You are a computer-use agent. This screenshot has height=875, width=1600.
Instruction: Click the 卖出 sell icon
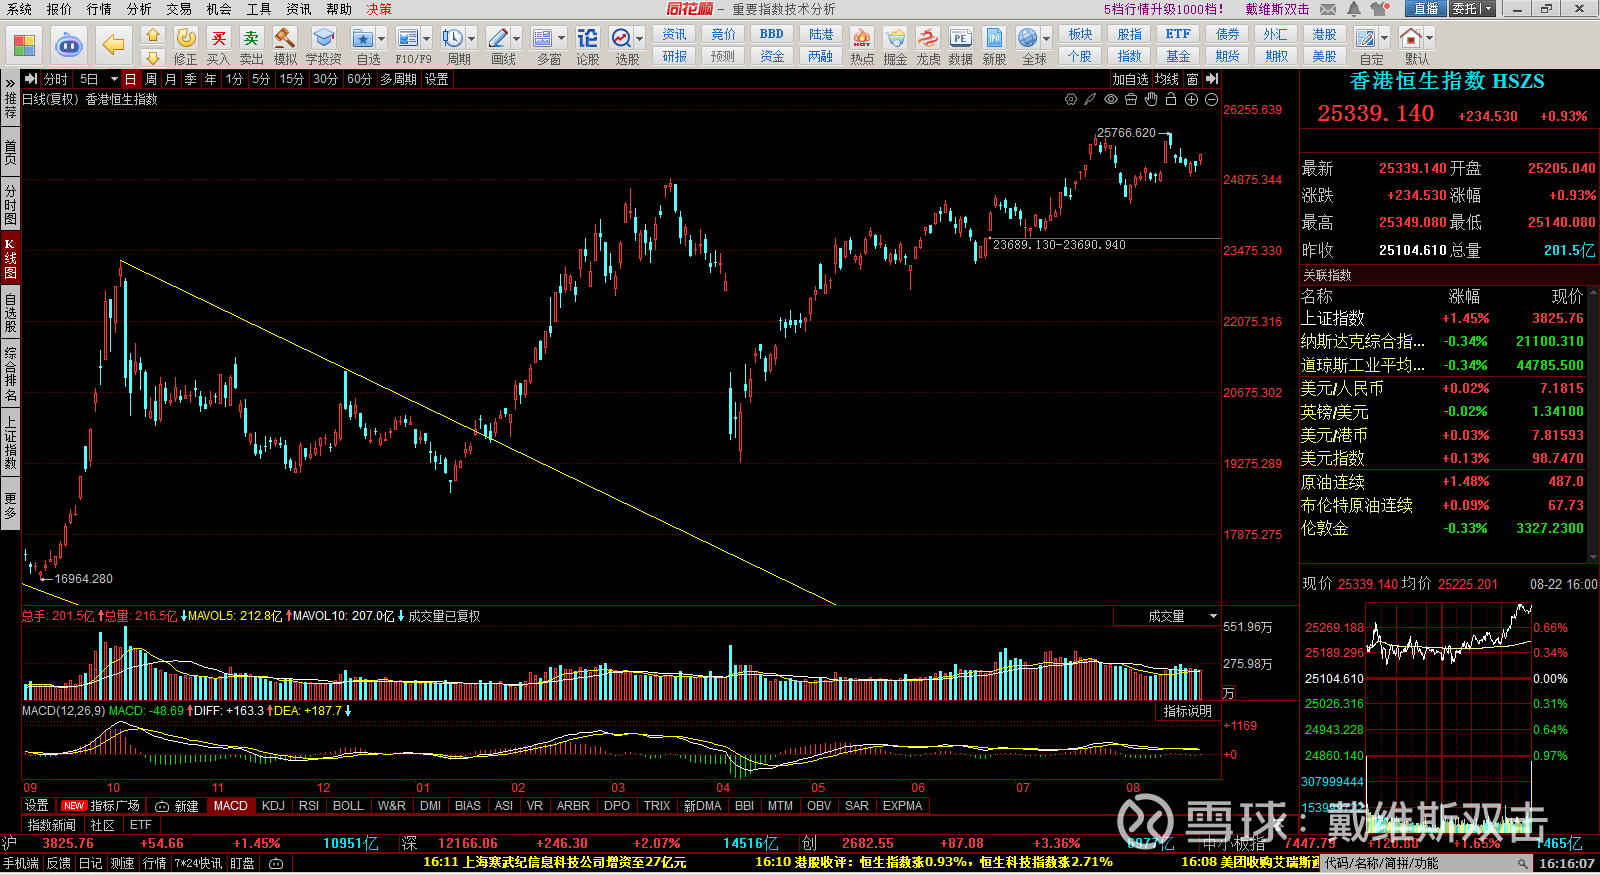click(251, 38)
